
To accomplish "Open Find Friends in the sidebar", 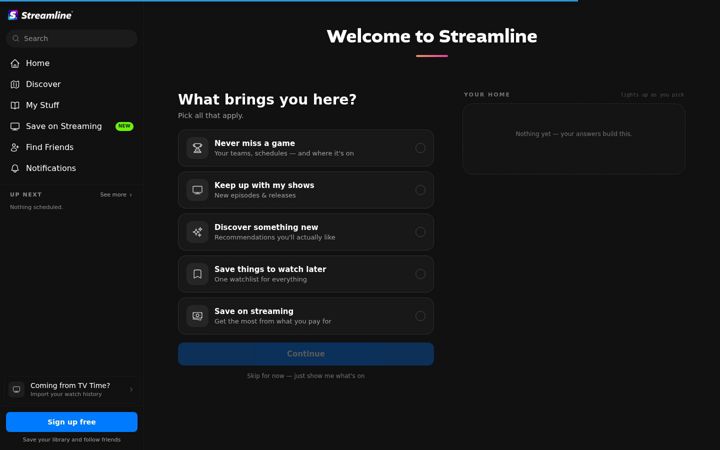I will [72, 147].
